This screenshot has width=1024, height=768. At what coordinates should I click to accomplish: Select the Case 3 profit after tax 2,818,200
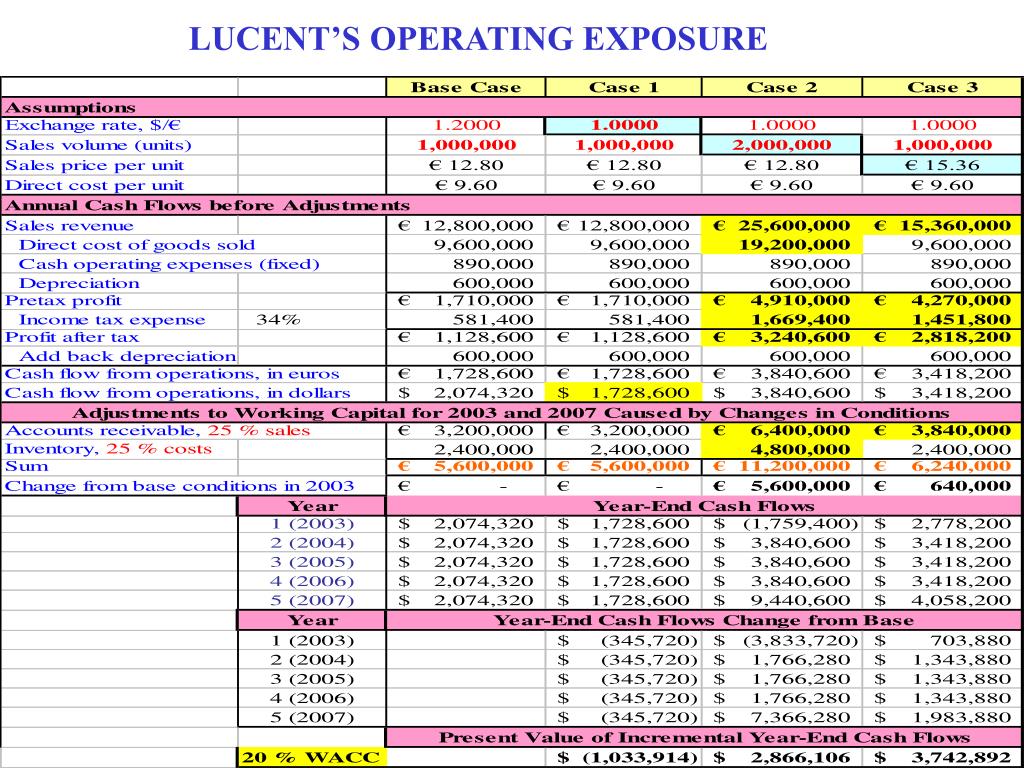click(x=942, y=338)
